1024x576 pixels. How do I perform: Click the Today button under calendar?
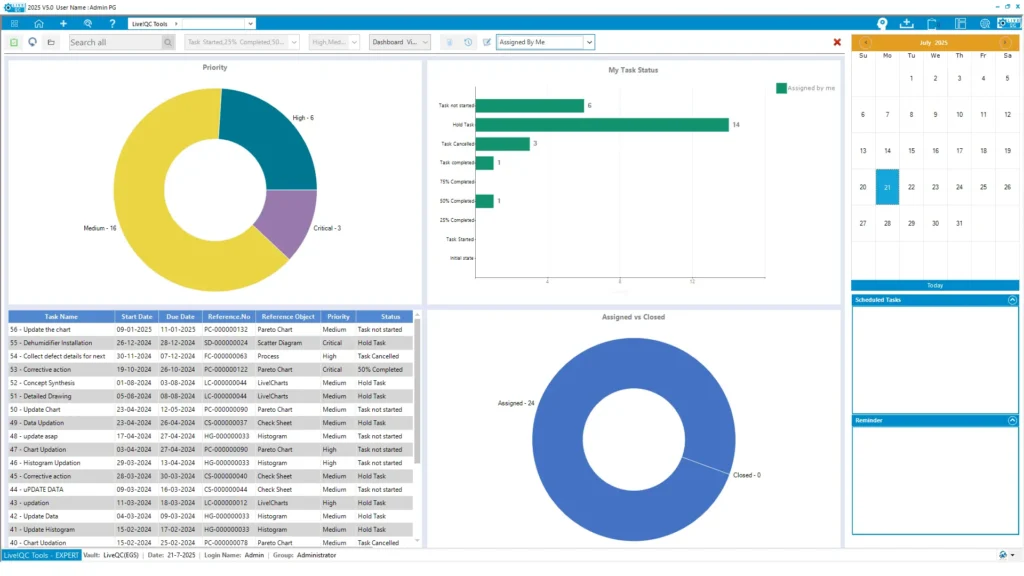click(935, 285)
